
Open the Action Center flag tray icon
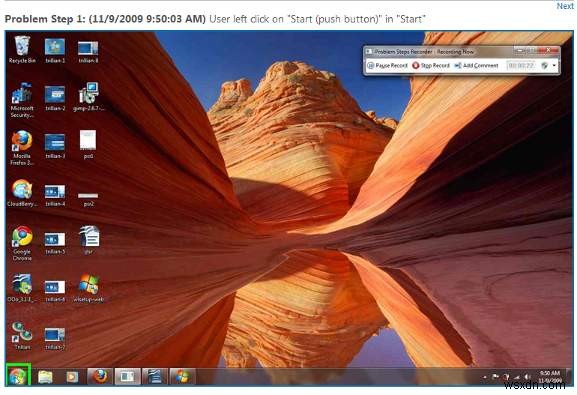495,377
